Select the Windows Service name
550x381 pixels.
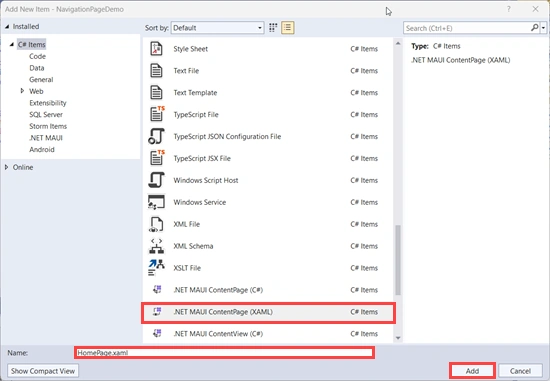click(200, 202)
